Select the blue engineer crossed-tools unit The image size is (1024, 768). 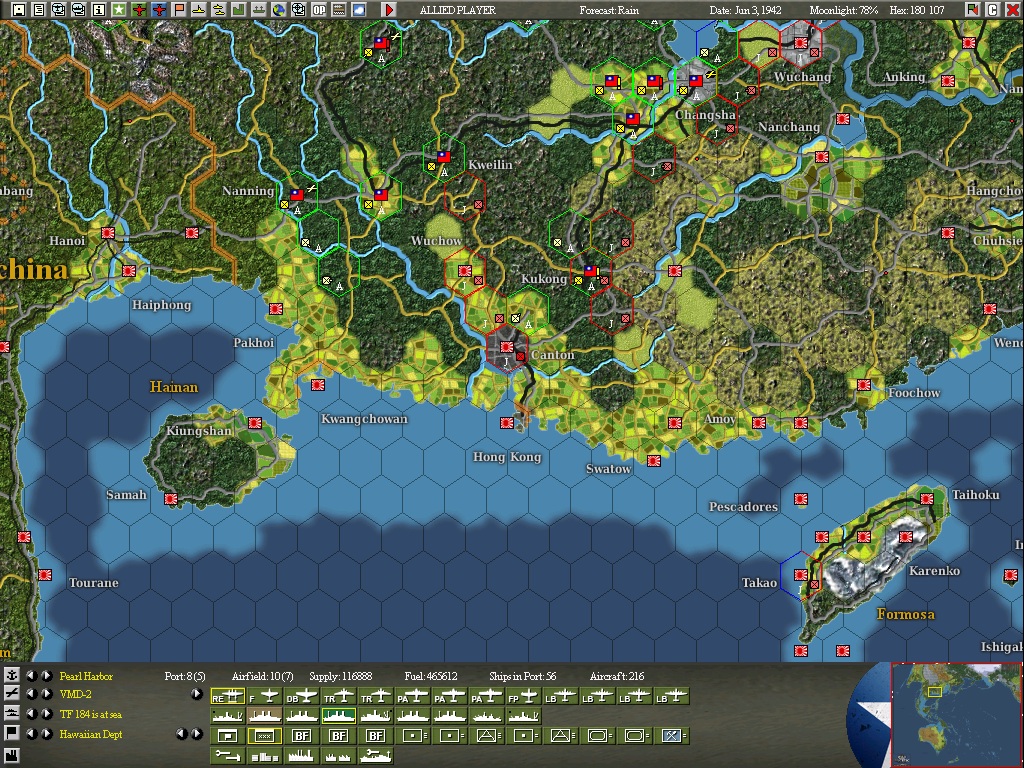(x=672, y=736)
